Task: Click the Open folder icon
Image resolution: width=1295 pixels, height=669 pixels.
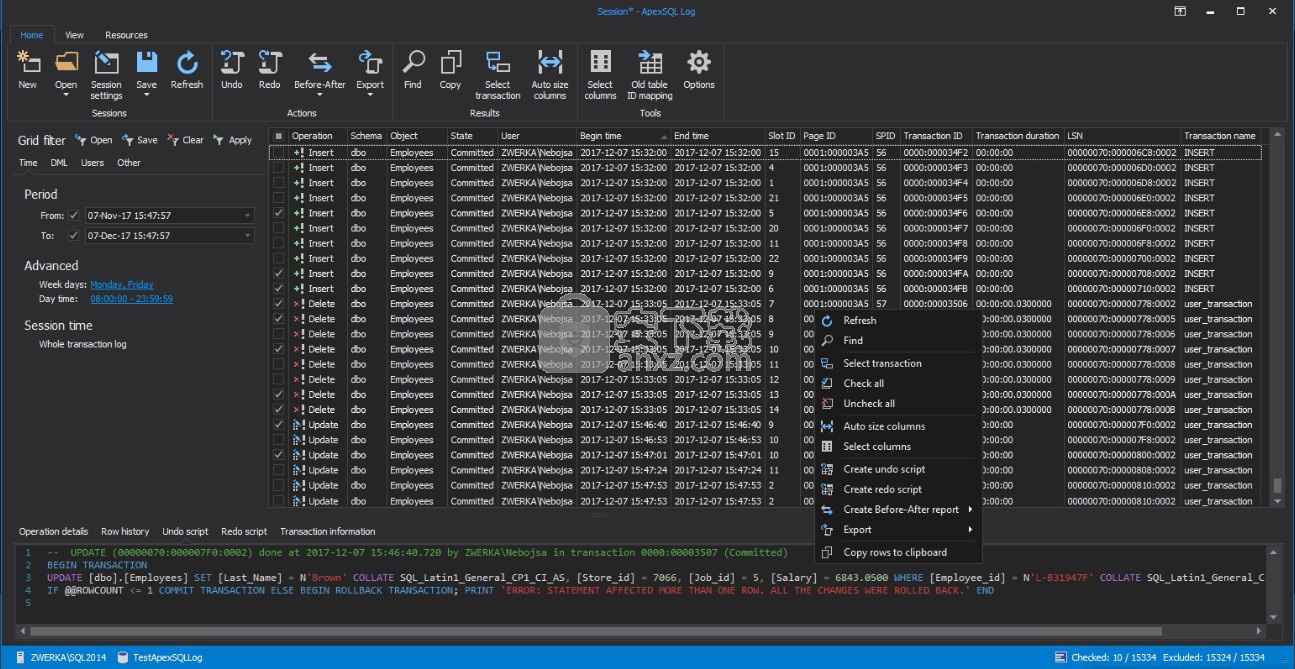Action: point(66,63)
